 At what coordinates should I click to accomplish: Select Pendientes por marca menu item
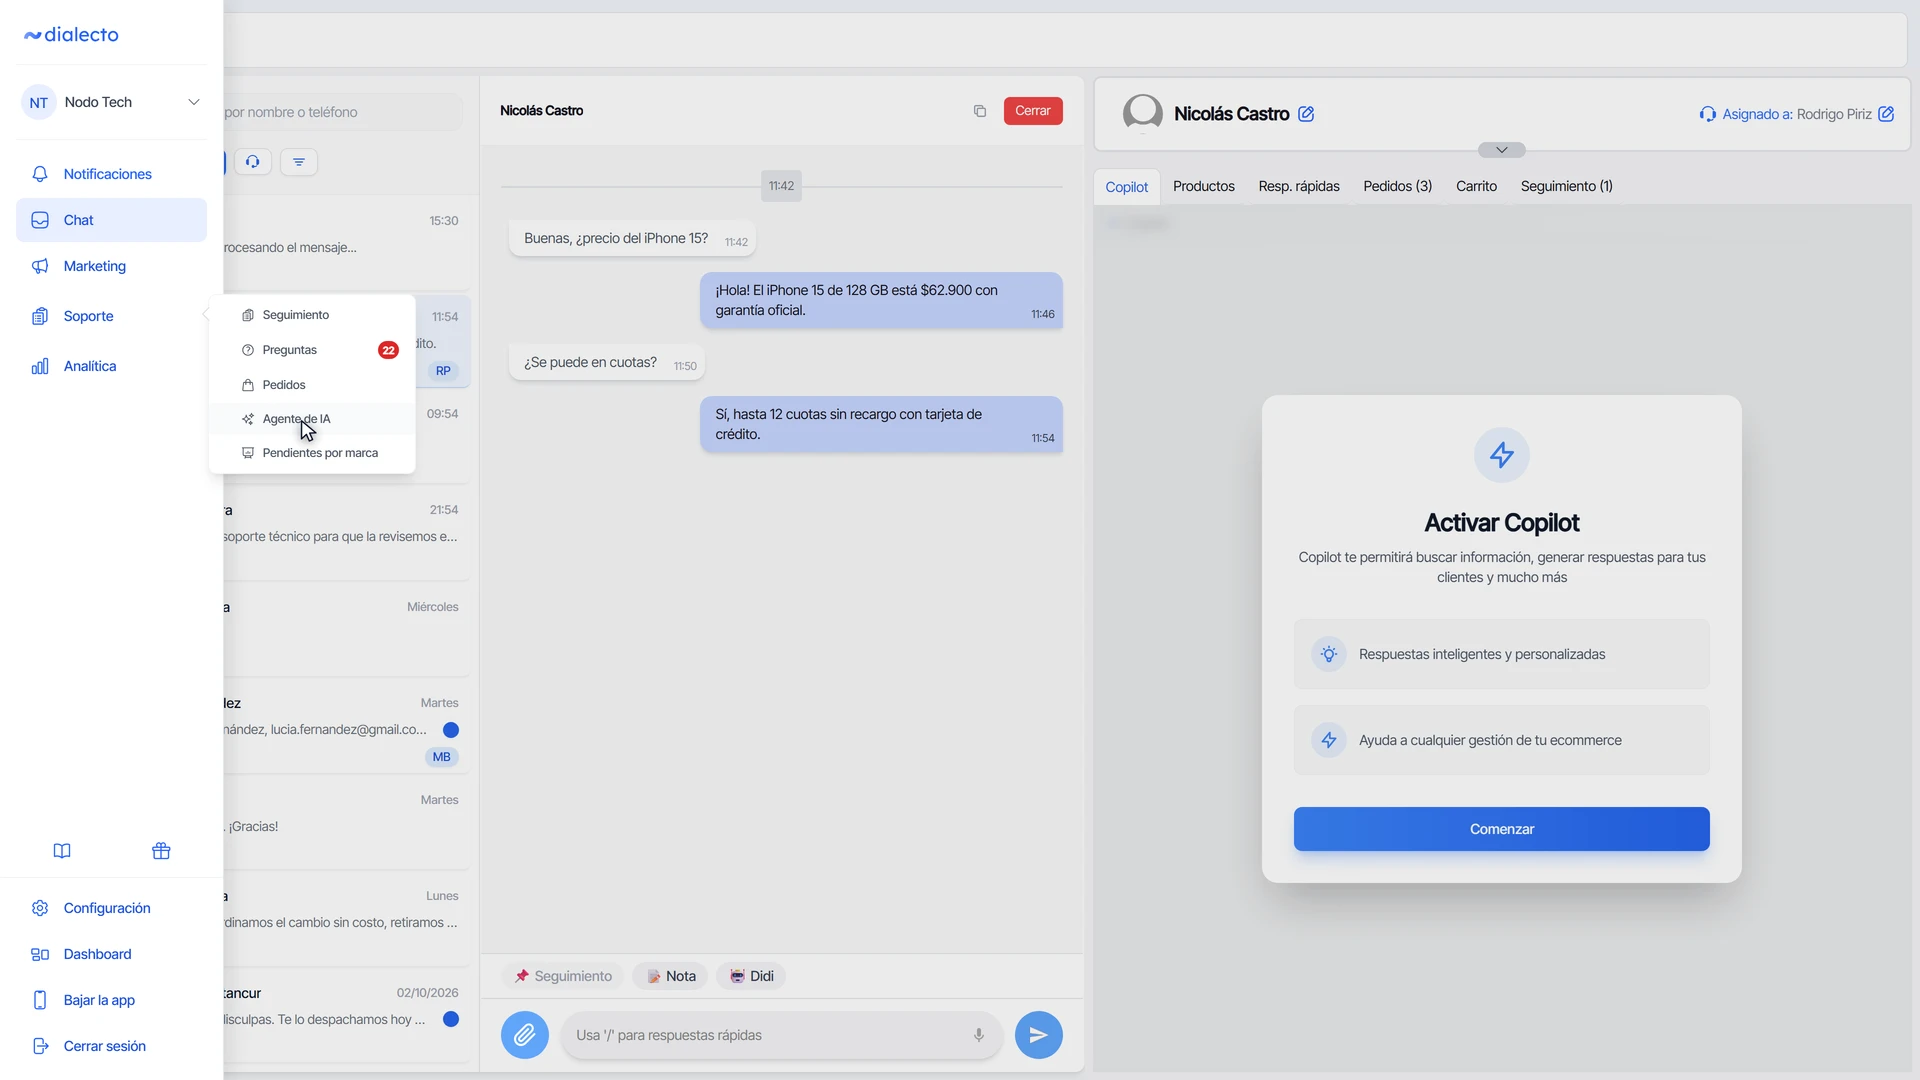pos(312,453)
